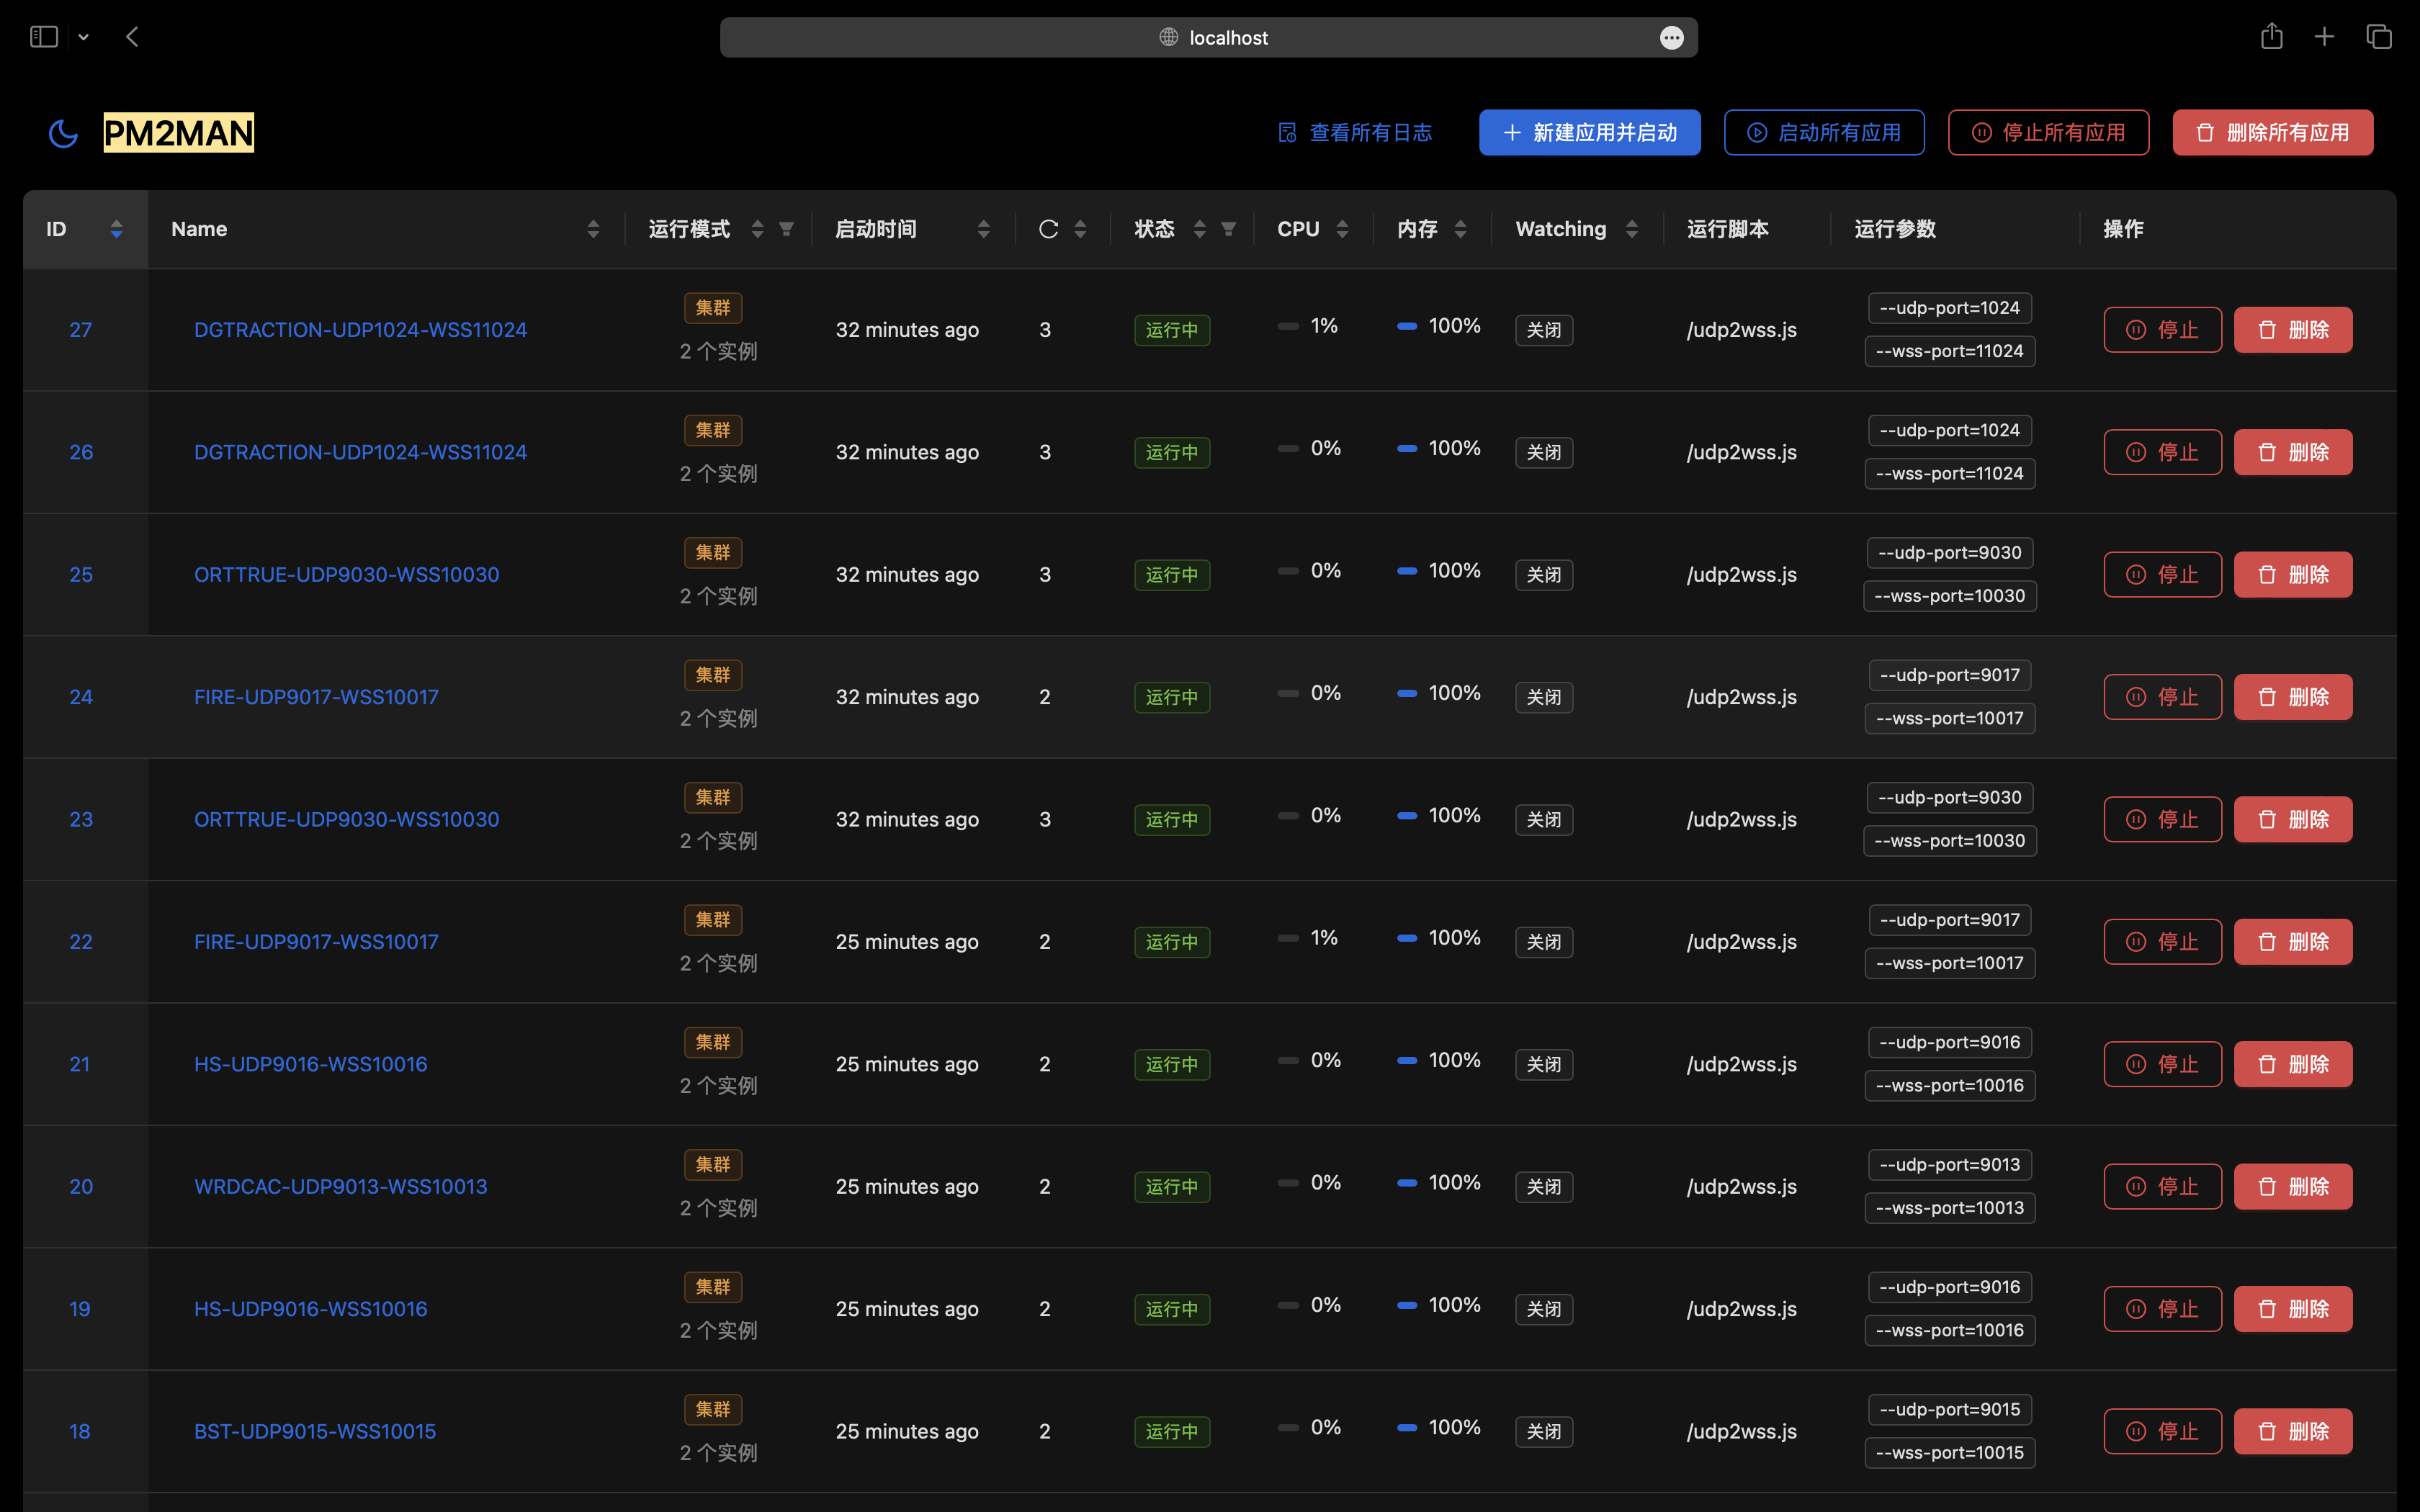Sort by CPU column sorter arrows
Image resolution: width=2420 pixels, height=1512 pixels.
tap(1342, 229)
